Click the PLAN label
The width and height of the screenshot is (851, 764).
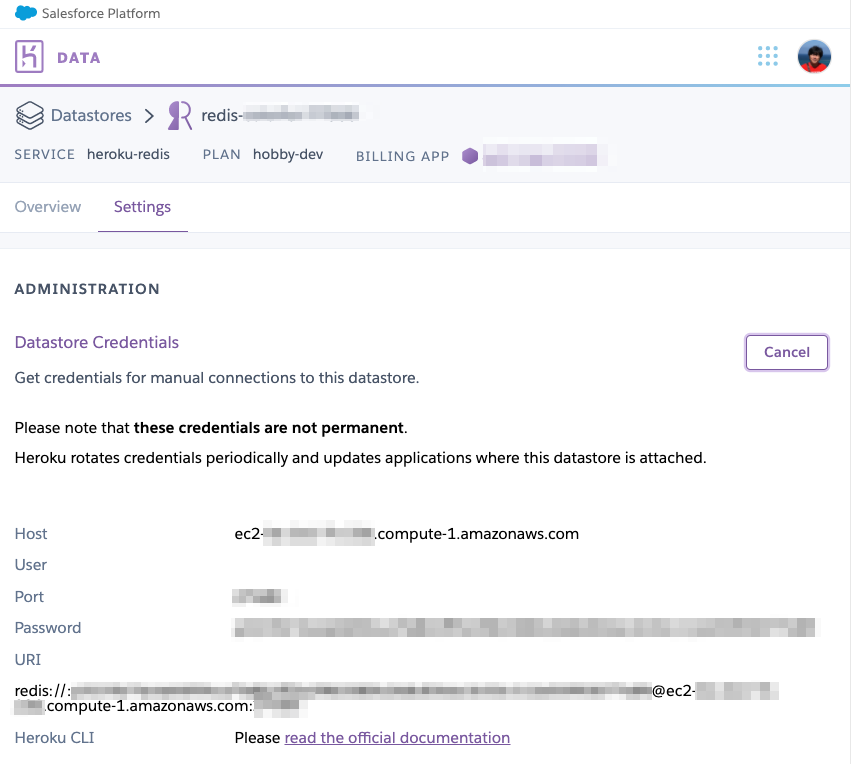[221, 155]
